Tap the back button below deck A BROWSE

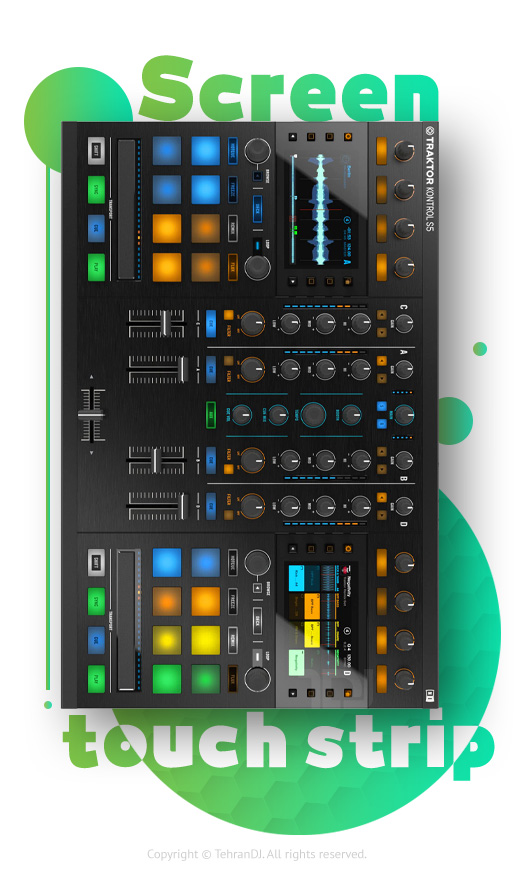[x=258, y=176]
